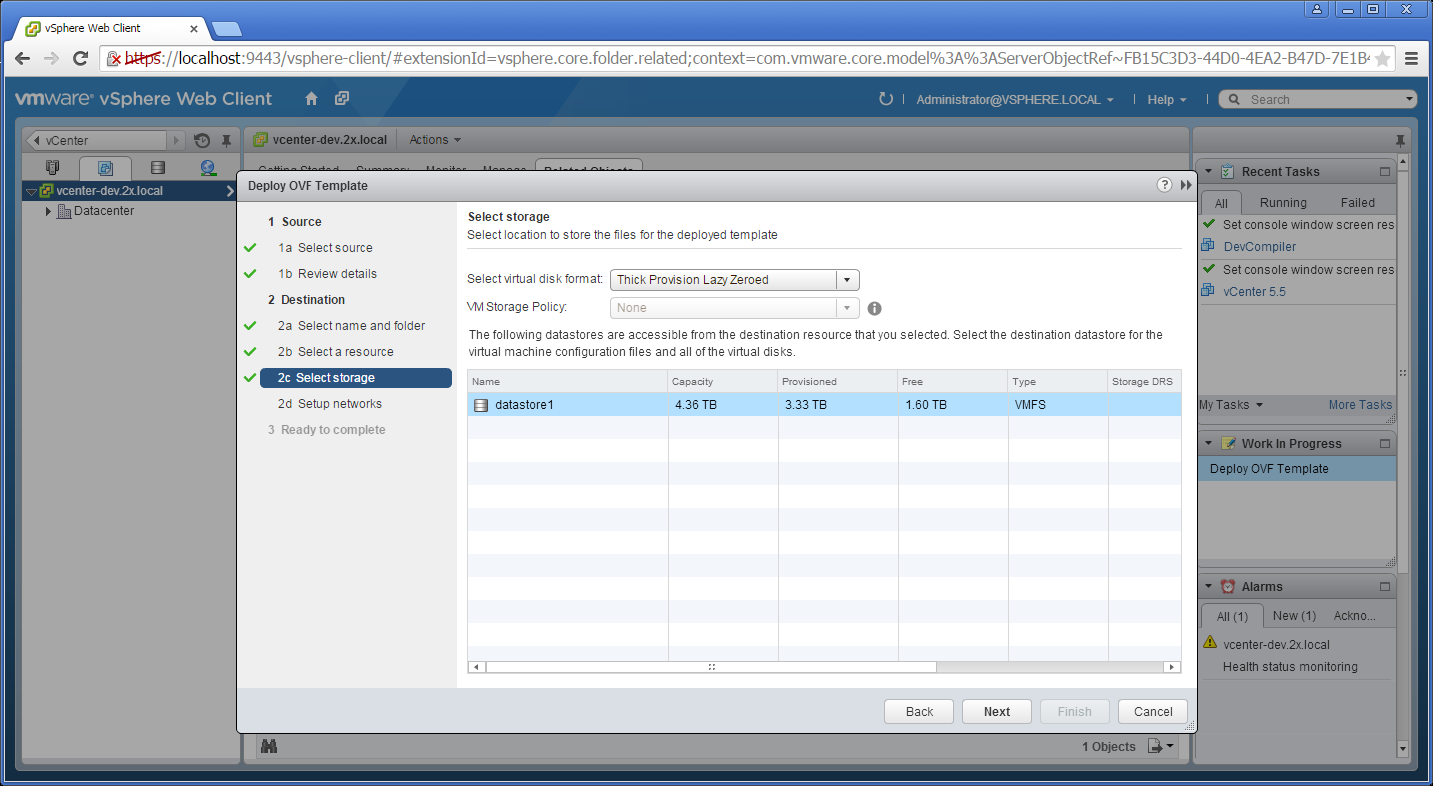
Task: Switch to Networking inventory tab
Action: tap(208, 168)
